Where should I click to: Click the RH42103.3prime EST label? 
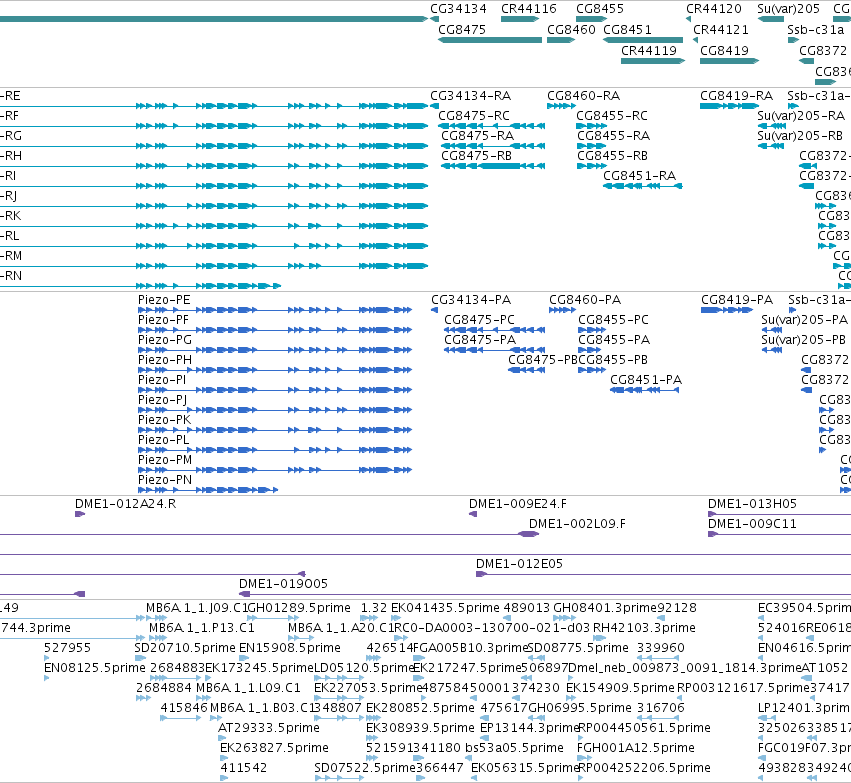coord(644,628)
